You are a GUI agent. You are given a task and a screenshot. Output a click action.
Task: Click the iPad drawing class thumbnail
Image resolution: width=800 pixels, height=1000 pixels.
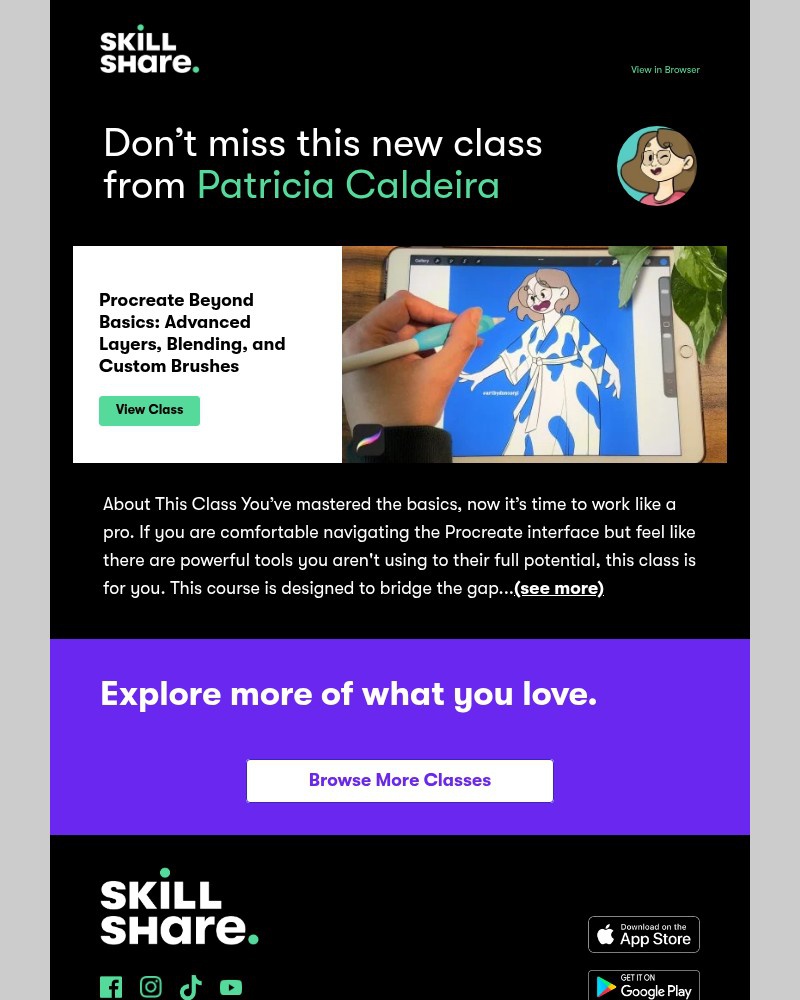tap(535, 354)
